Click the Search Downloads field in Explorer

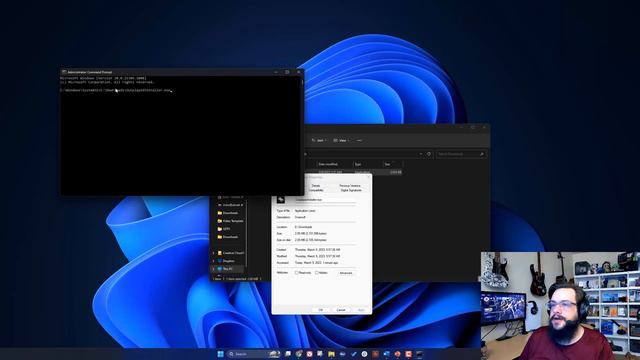coord(461,154)
